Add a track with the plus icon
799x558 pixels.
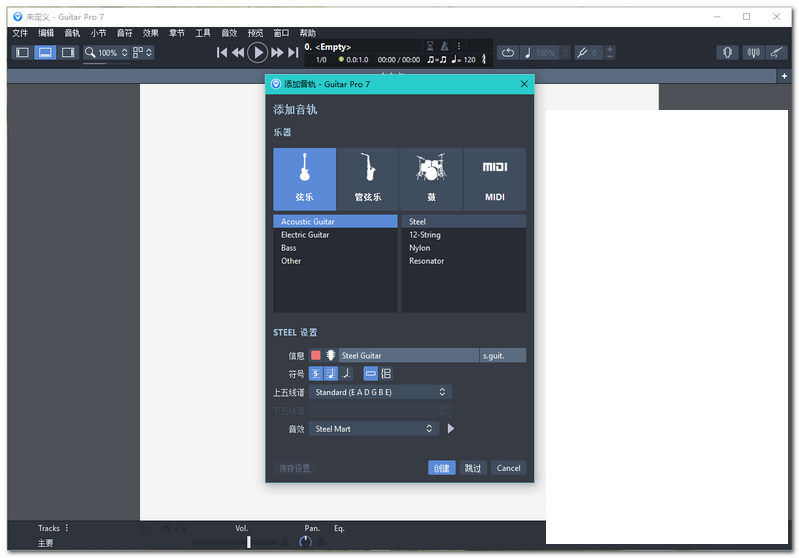(784, 76)
